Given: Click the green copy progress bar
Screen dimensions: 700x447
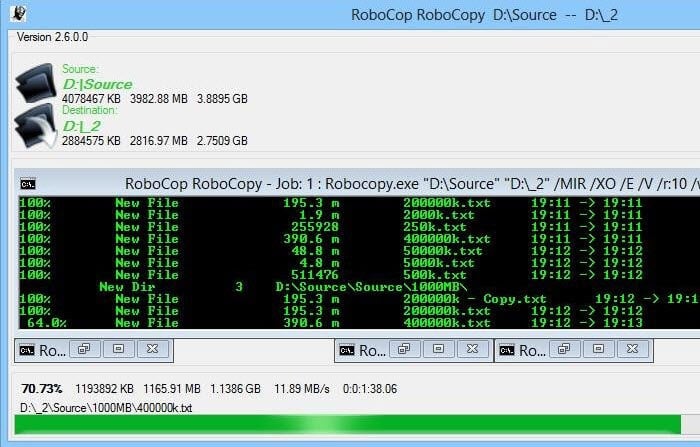Looking at the screenshot, I should point(357,424).
